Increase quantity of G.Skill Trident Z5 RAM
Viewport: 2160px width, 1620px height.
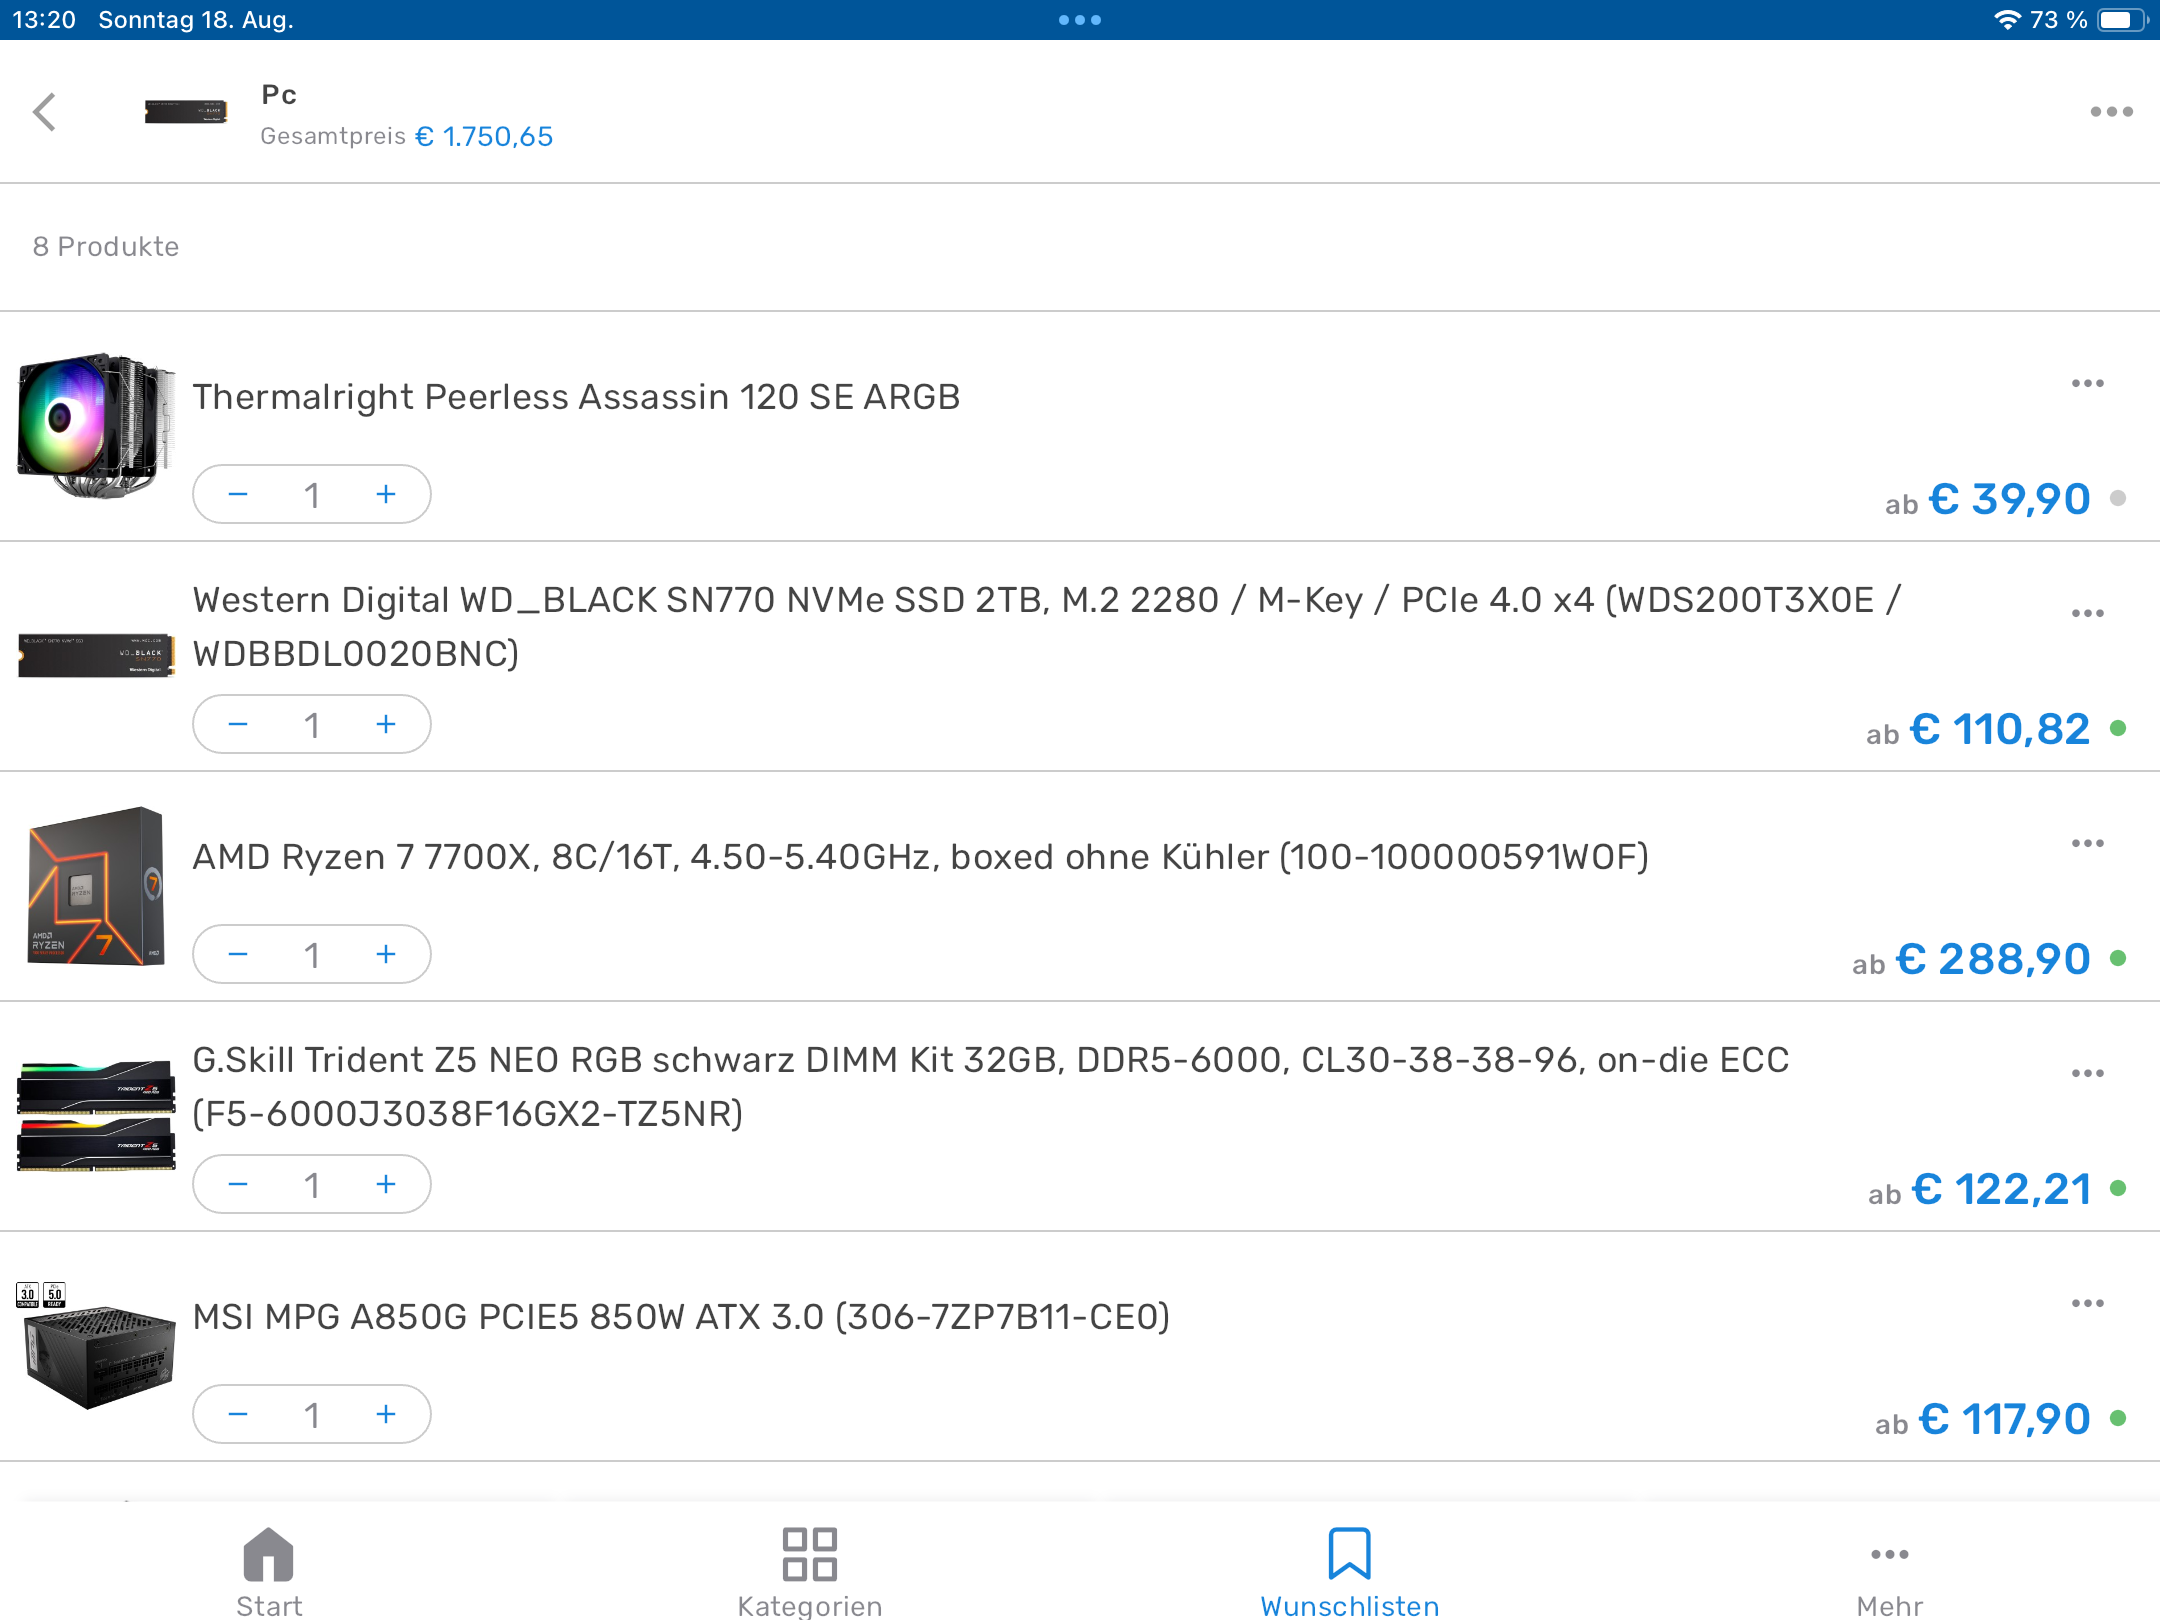point(386,1184)
